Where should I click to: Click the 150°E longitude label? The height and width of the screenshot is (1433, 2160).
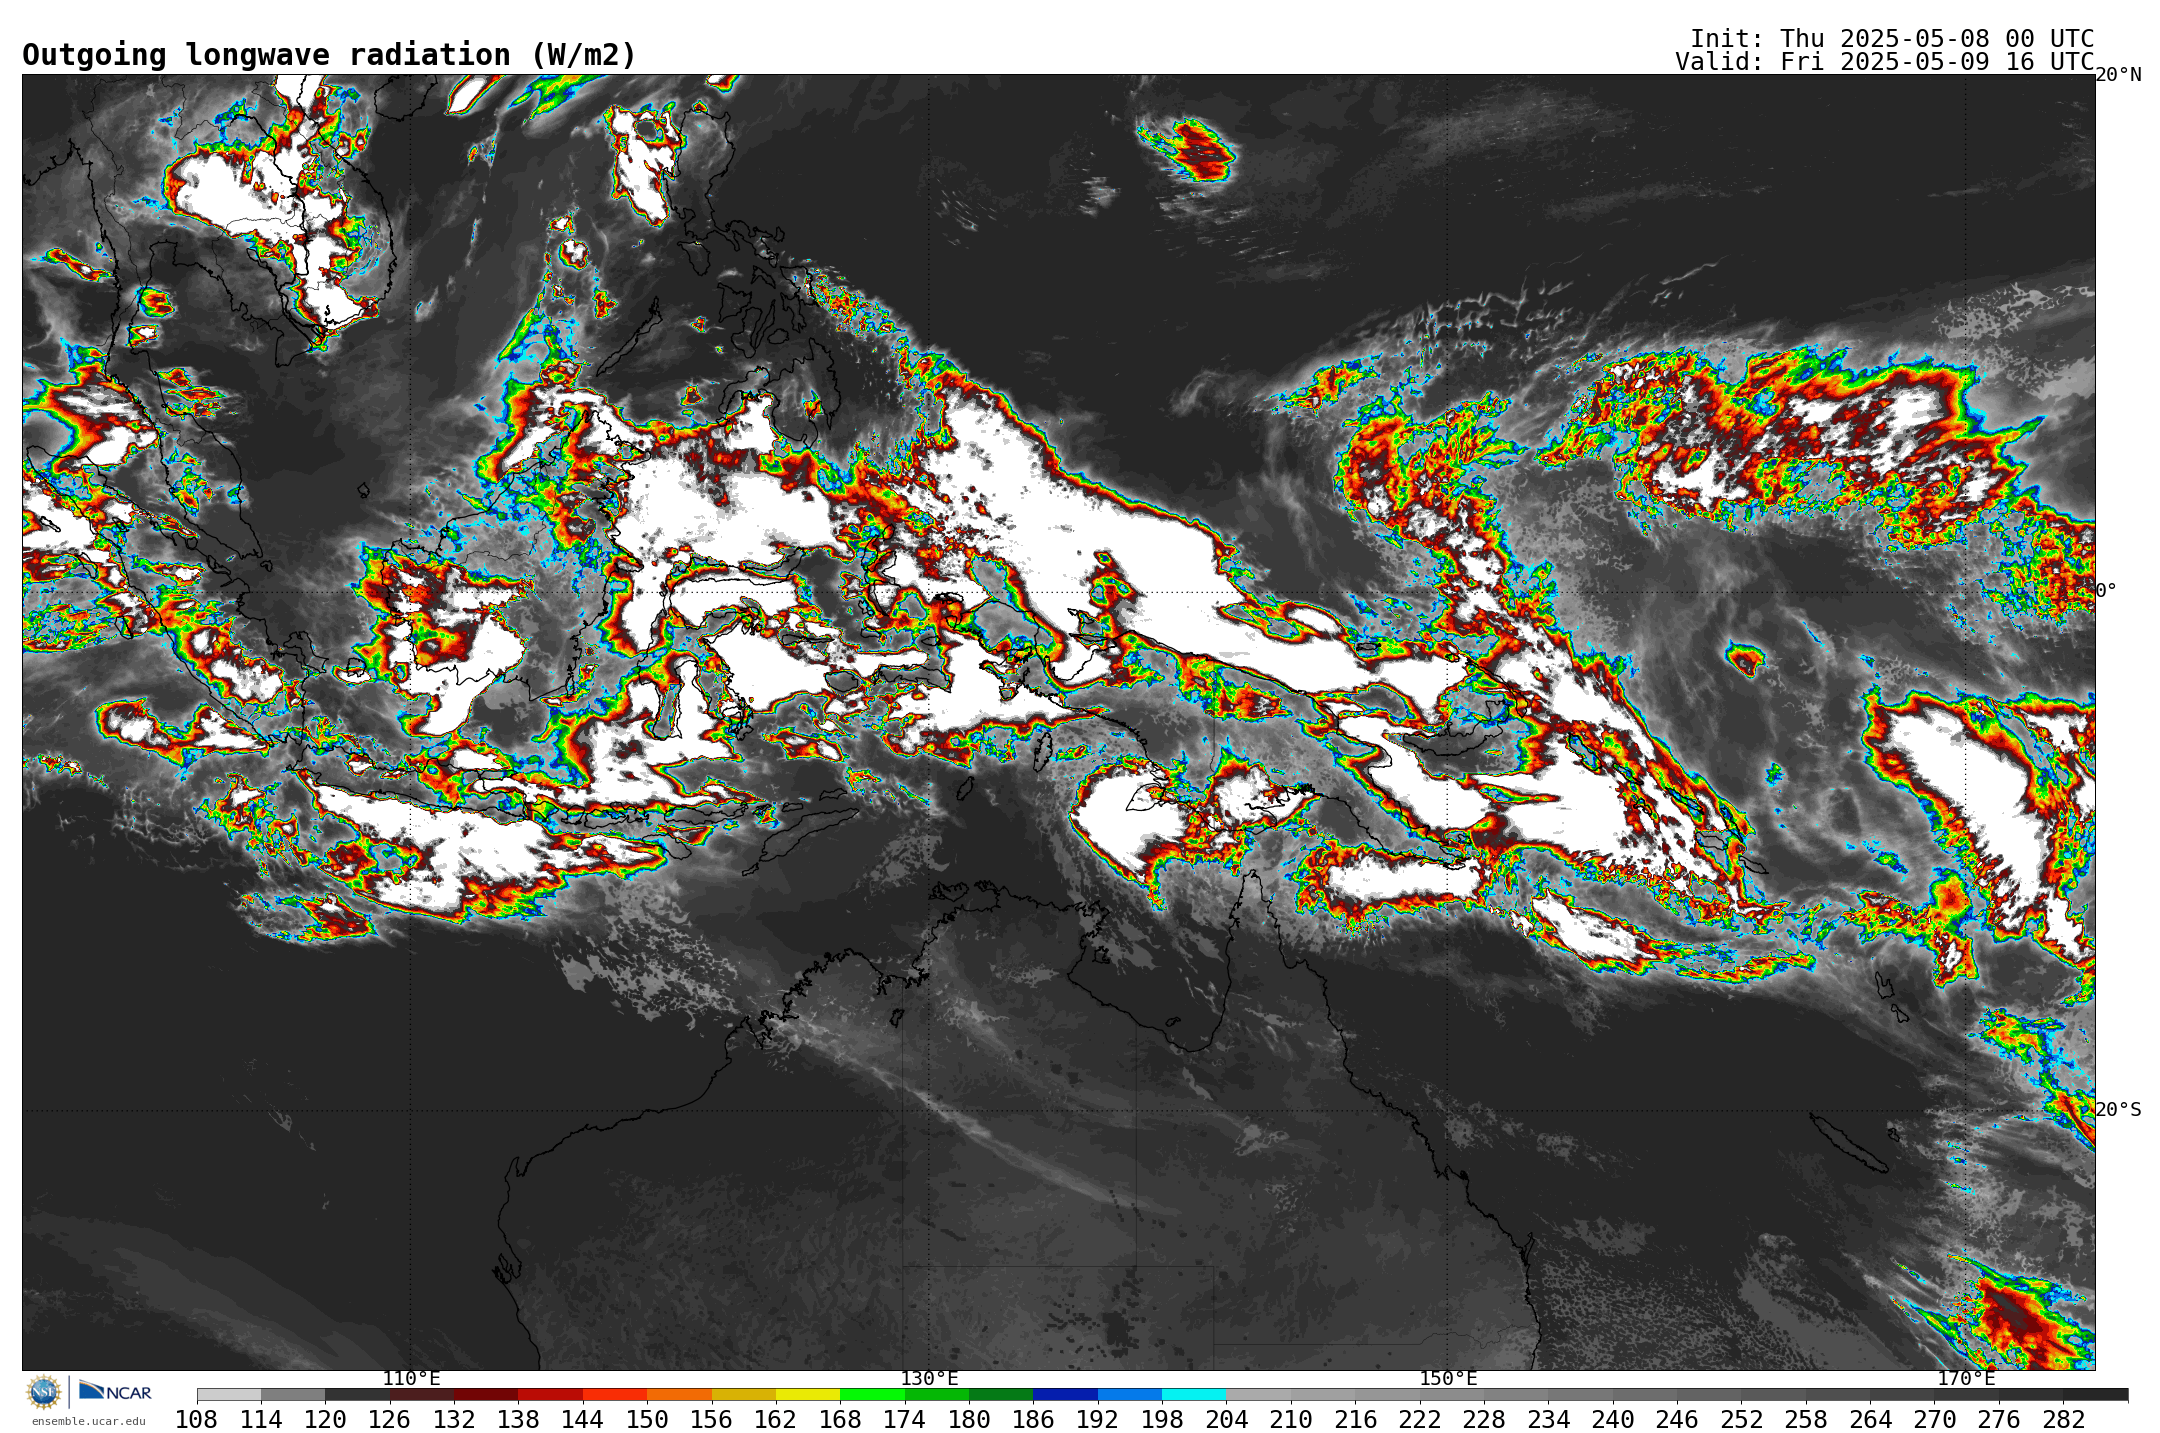click(x=1448, y=1379)
